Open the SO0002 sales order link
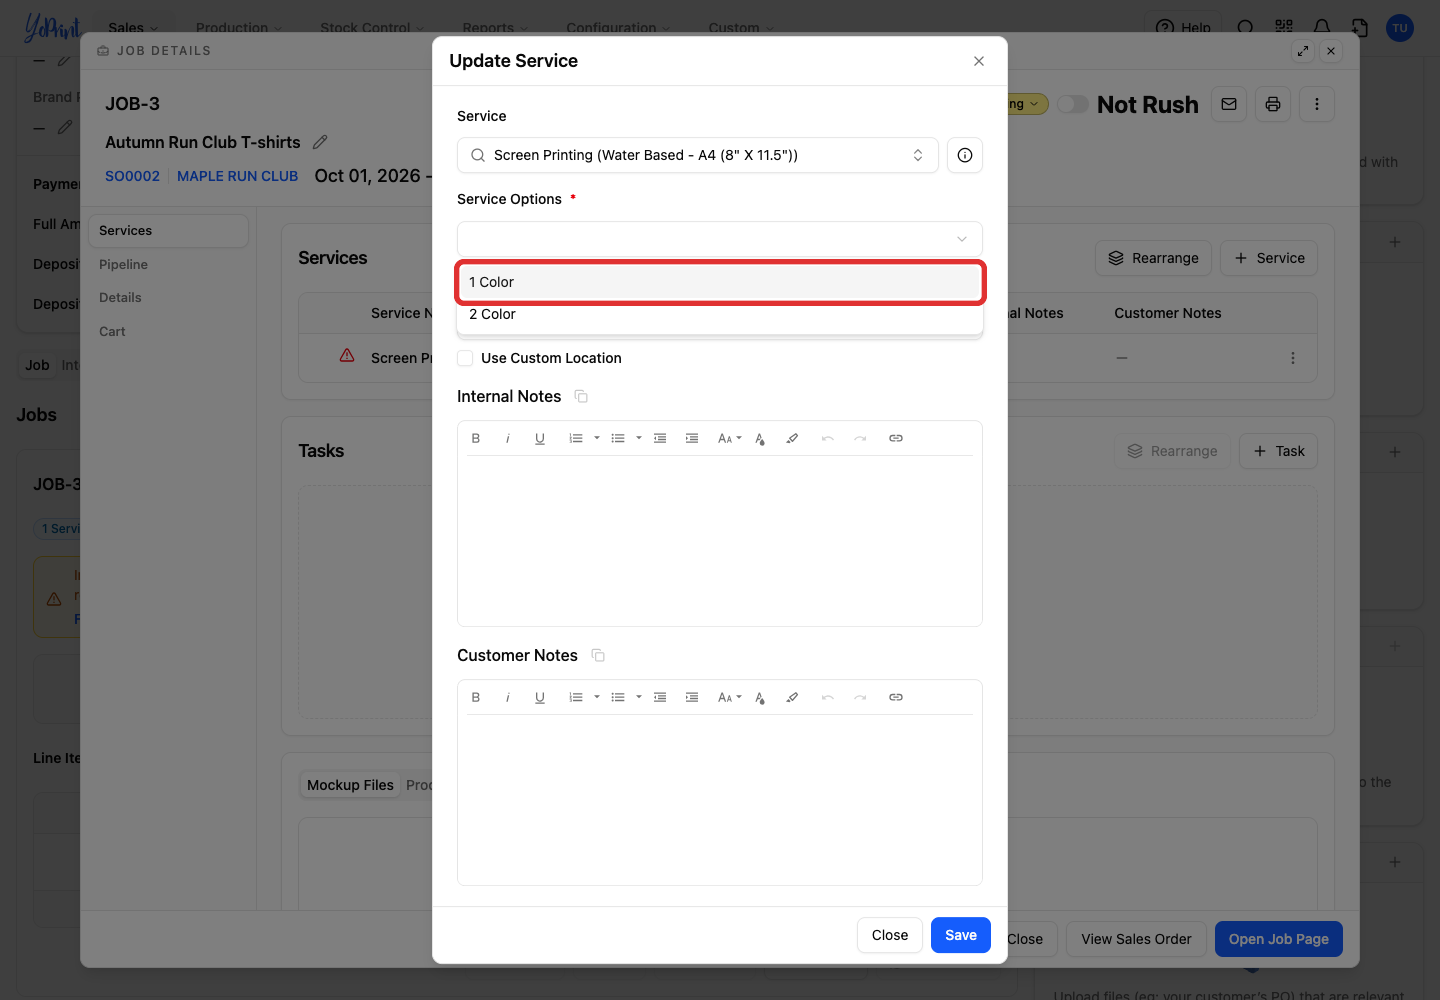Screen dimensions: 1440x1000 (x=132, y=176)
